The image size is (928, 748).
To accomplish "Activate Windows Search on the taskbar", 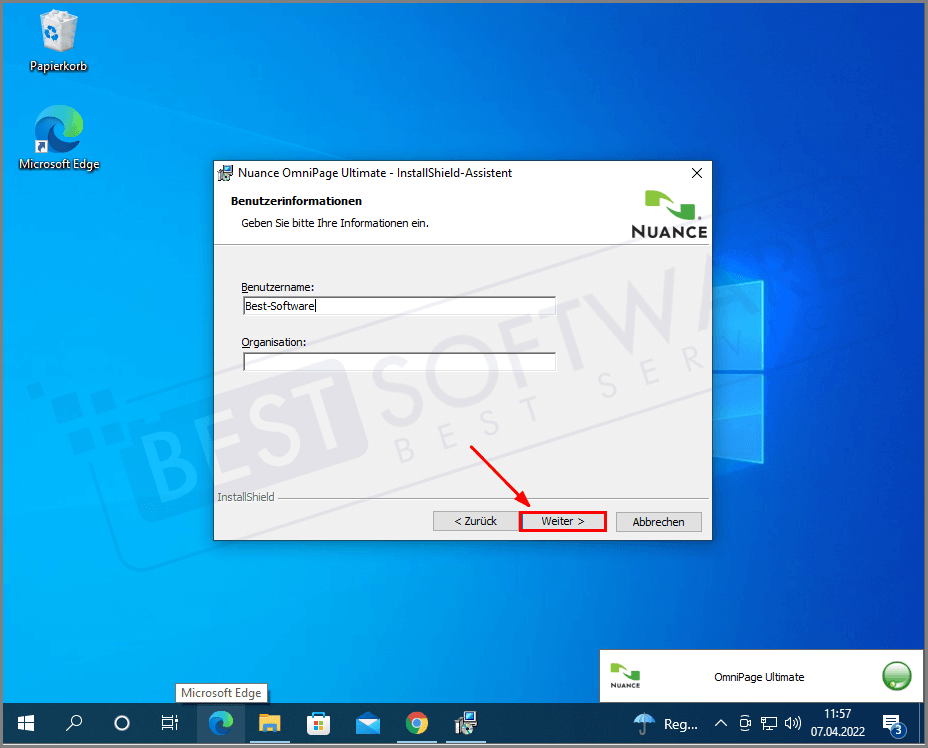I will (x=74, y=723).
